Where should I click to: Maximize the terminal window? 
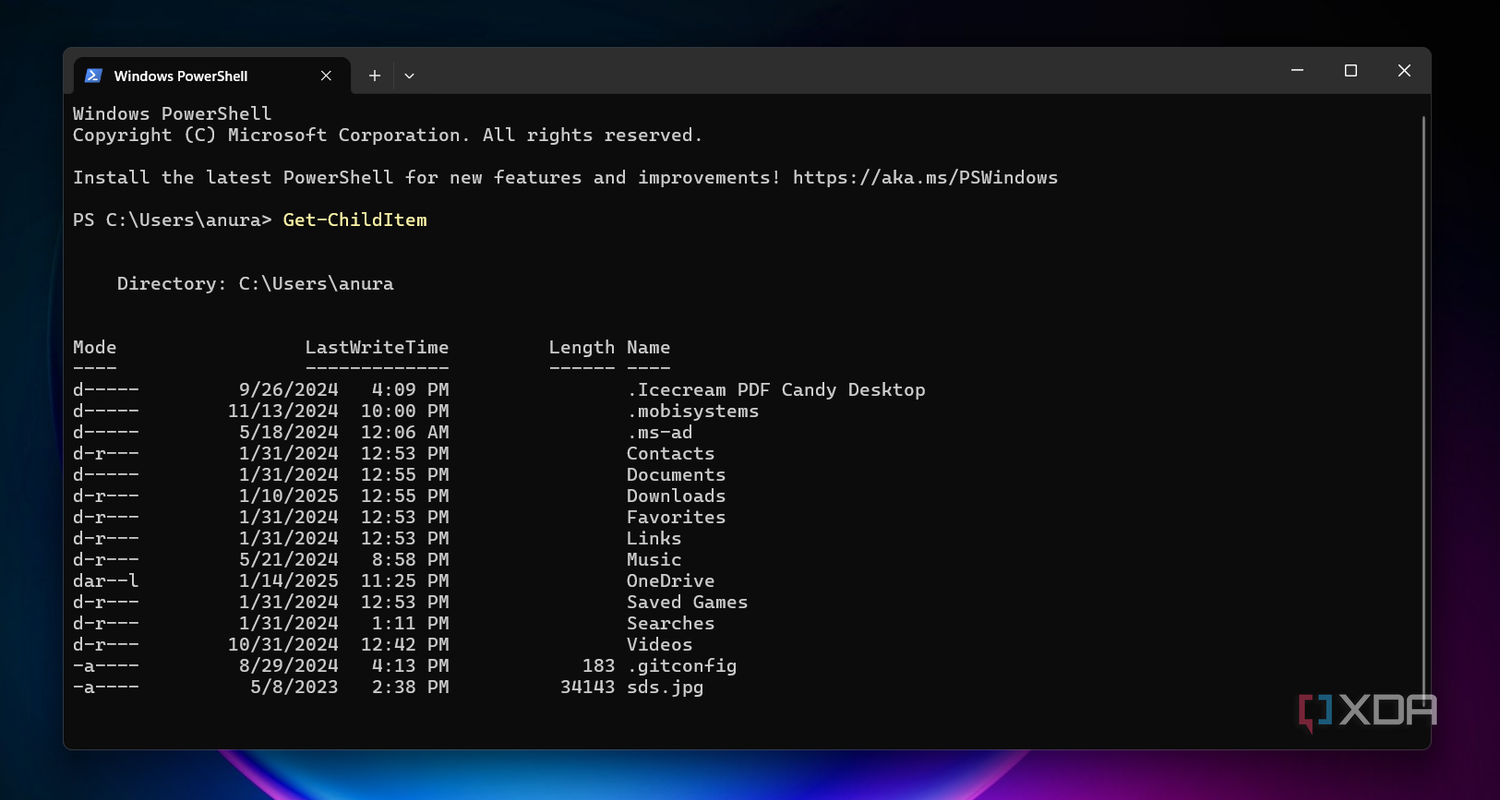1351,71
